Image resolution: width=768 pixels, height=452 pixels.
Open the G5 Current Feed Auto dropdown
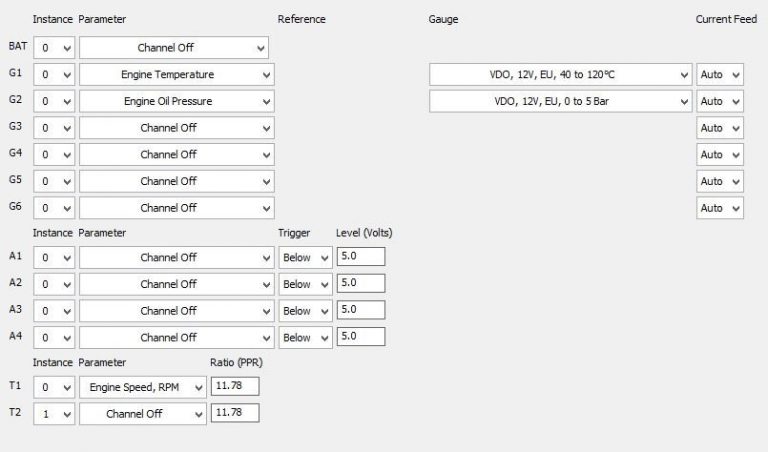pyautogui.click(x=720, y=182)
